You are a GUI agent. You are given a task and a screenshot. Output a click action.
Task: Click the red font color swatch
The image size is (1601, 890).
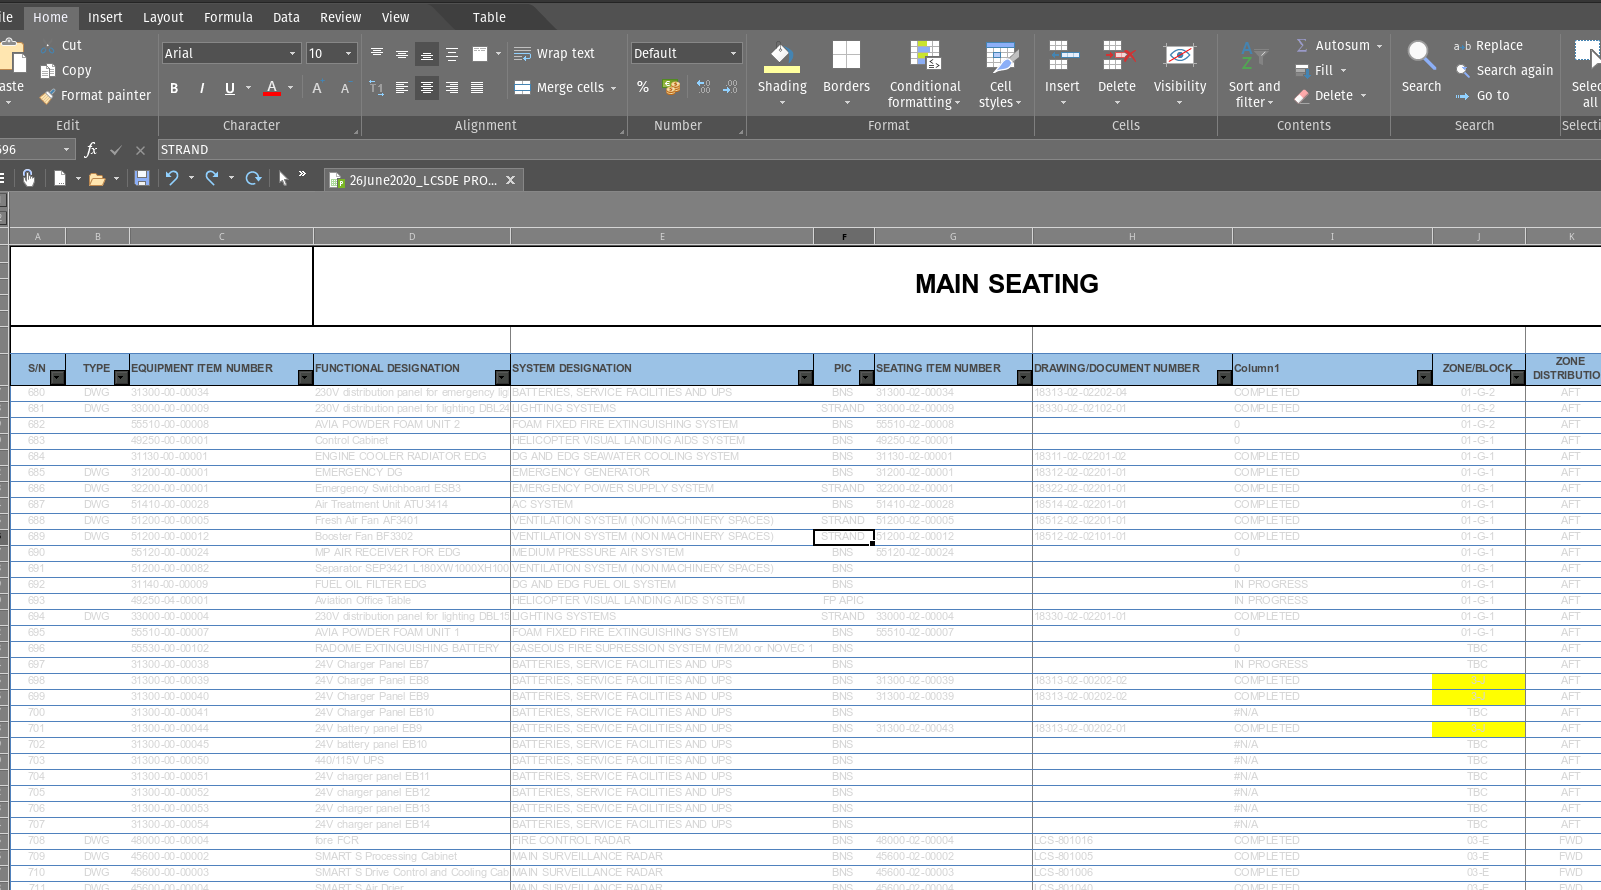click(272, 88)
